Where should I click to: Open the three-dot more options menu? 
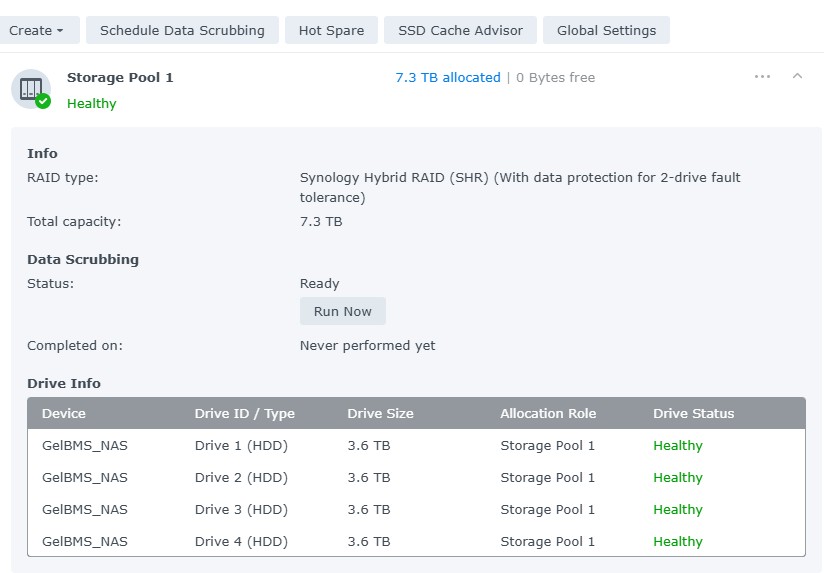pos(762,77)
